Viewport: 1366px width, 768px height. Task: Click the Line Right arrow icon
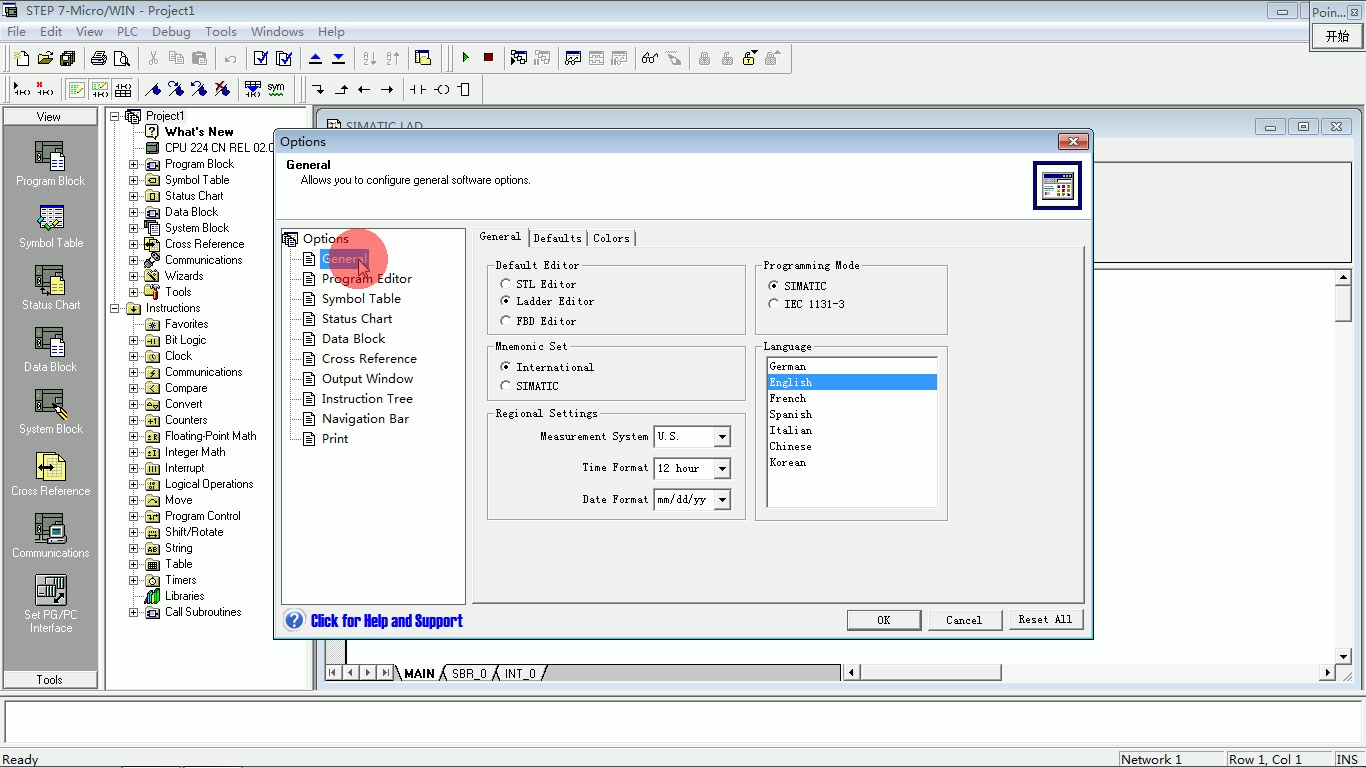(387, 89)
